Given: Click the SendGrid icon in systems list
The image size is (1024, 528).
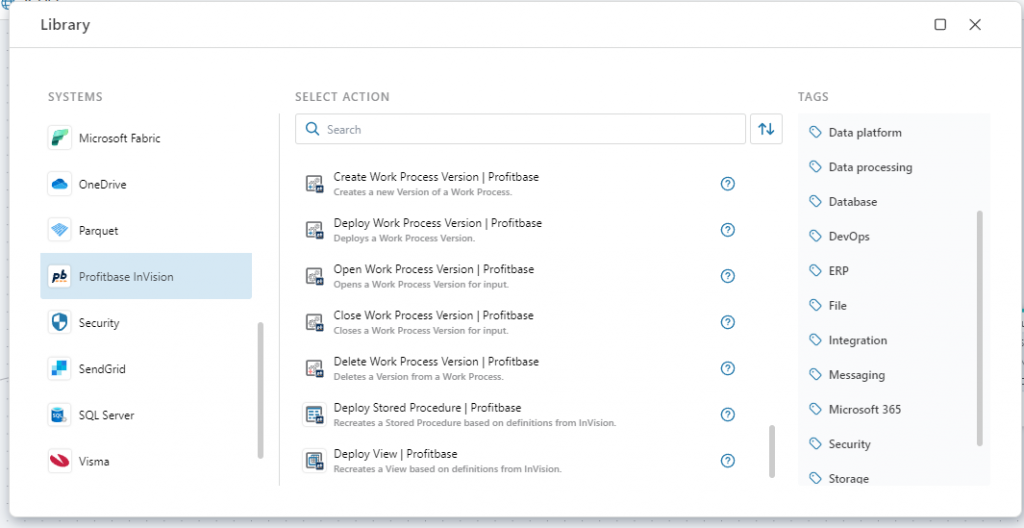Looking at the screenshot, I should click(x=60, y=369).
